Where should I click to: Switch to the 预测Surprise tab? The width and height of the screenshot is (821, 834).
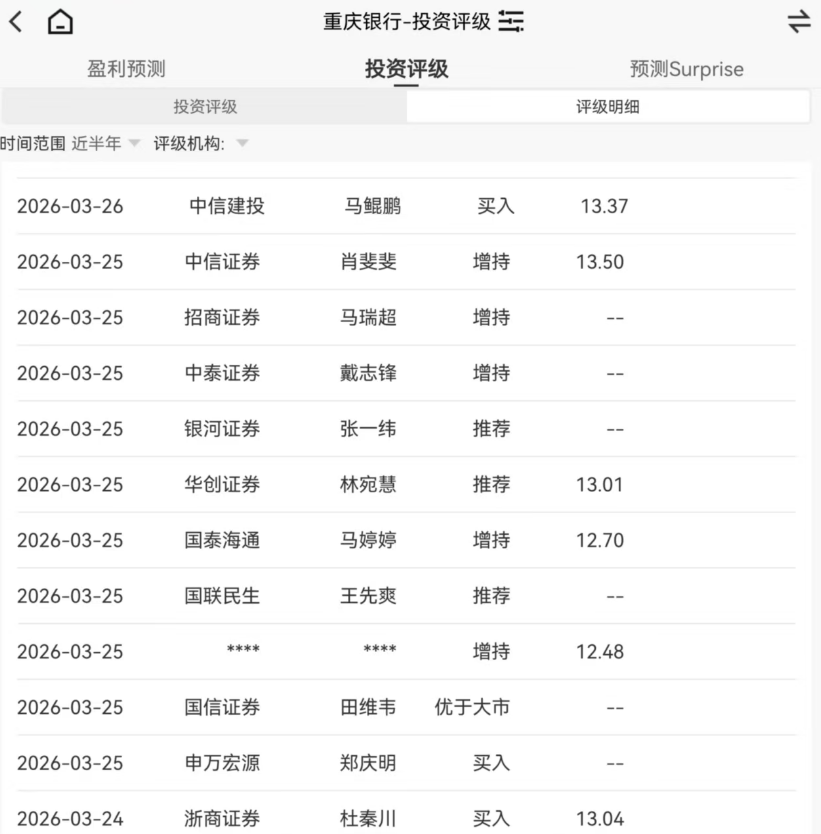tap(686, 69)
